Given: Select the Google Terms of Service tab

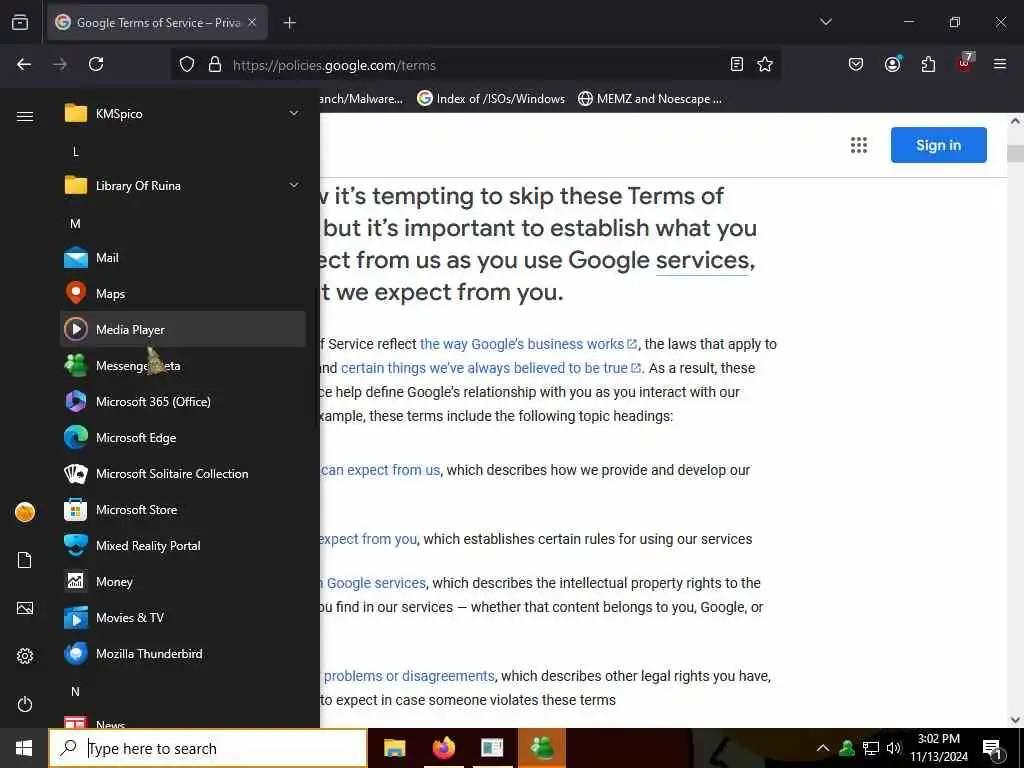Looking at the screenshot, I should (157, 23).
